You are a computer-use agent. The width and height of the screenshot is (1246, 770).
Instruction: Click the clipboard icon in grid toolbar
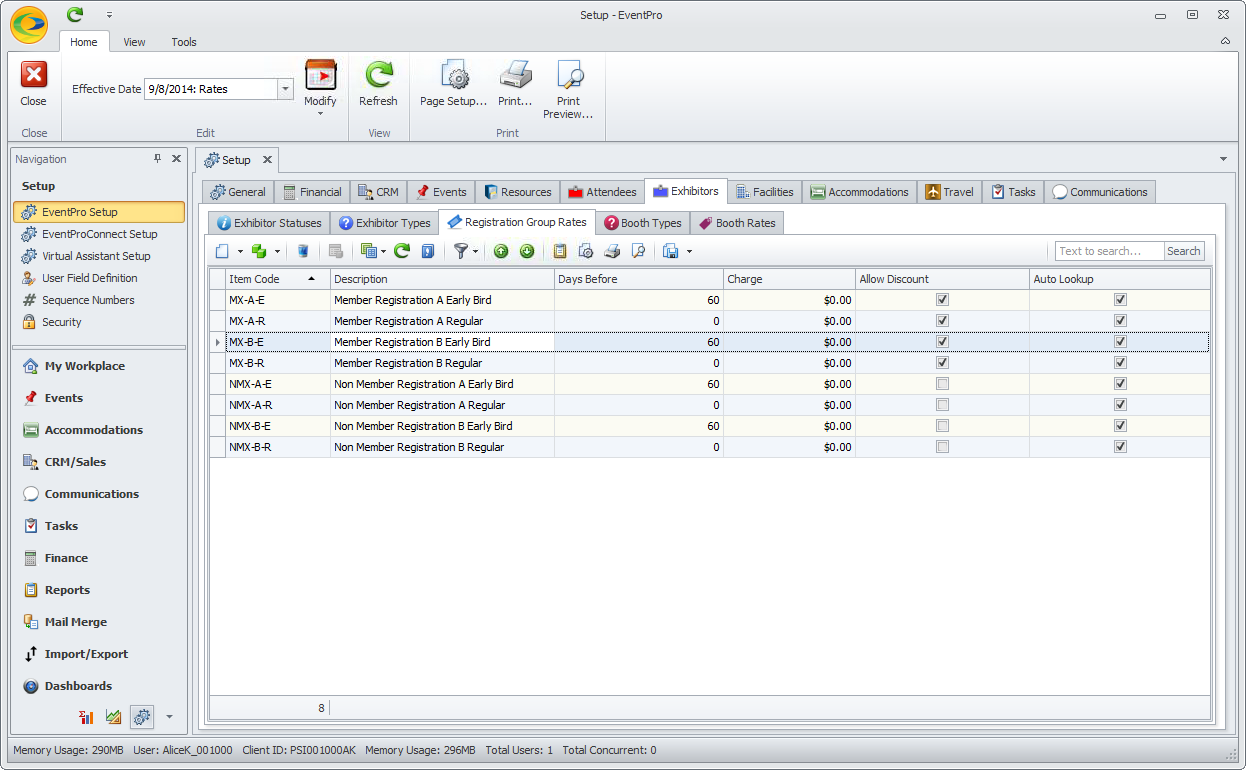point(560,251)
